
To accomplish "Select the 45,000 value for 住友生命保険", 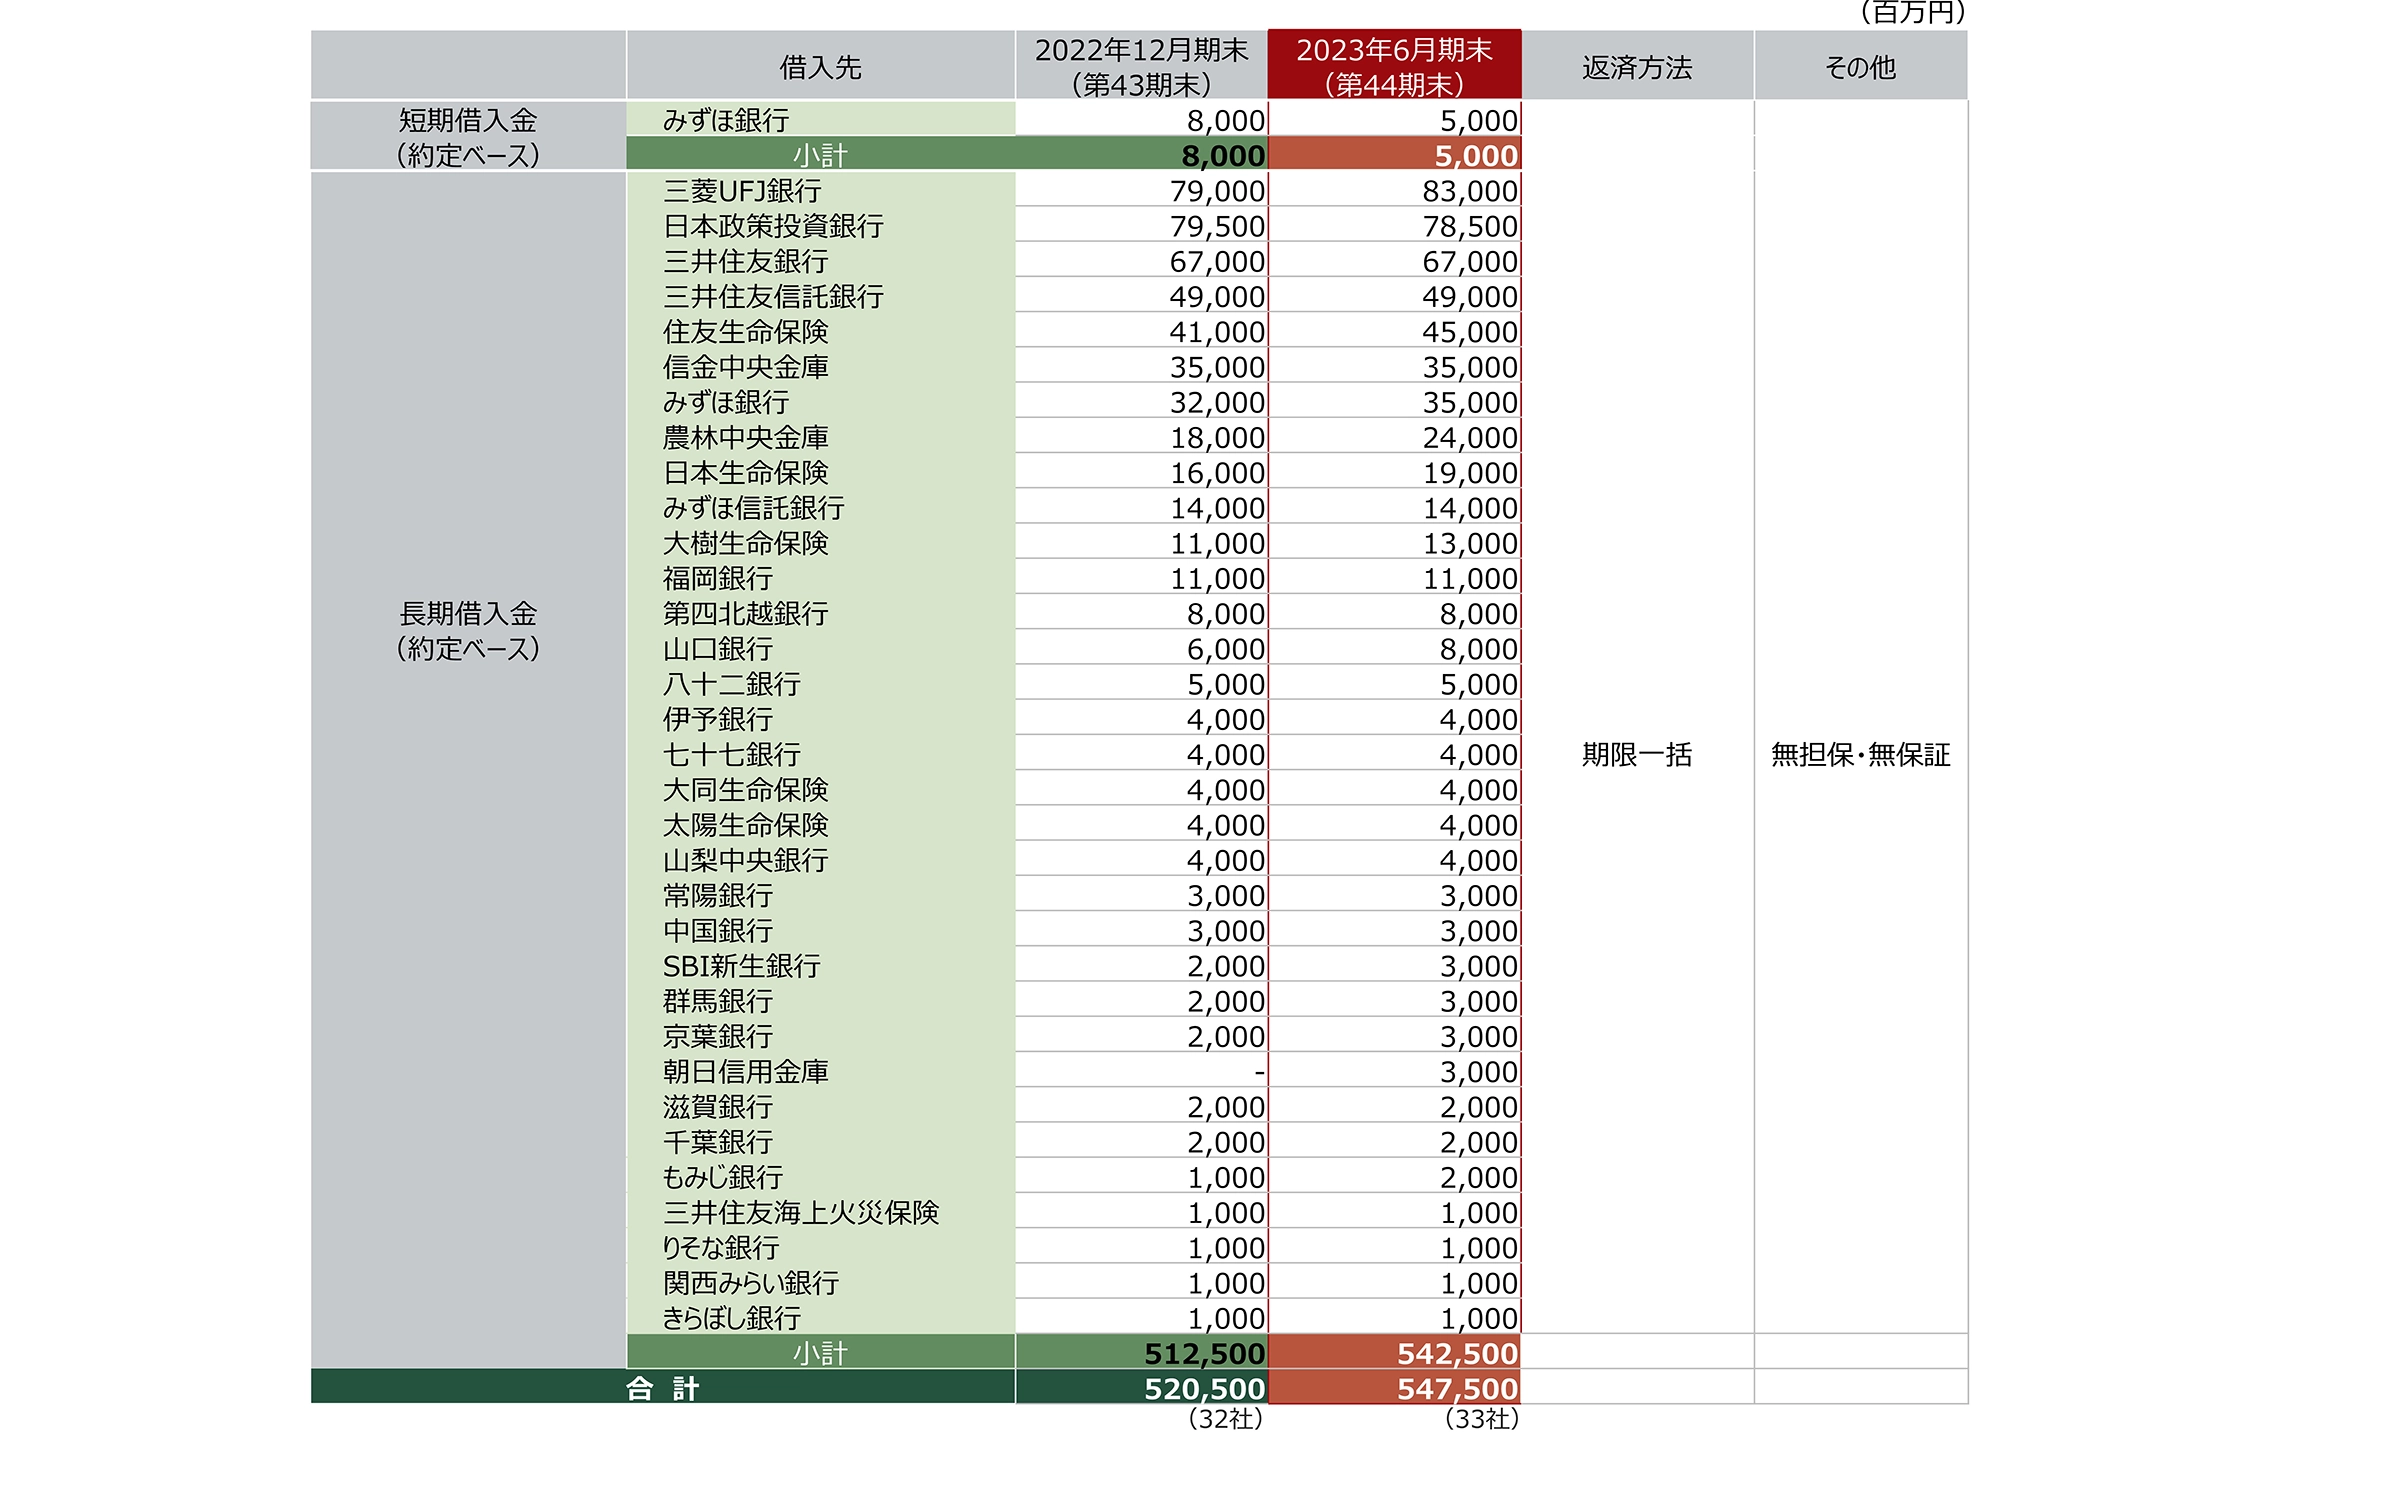I will point(1470,331).
